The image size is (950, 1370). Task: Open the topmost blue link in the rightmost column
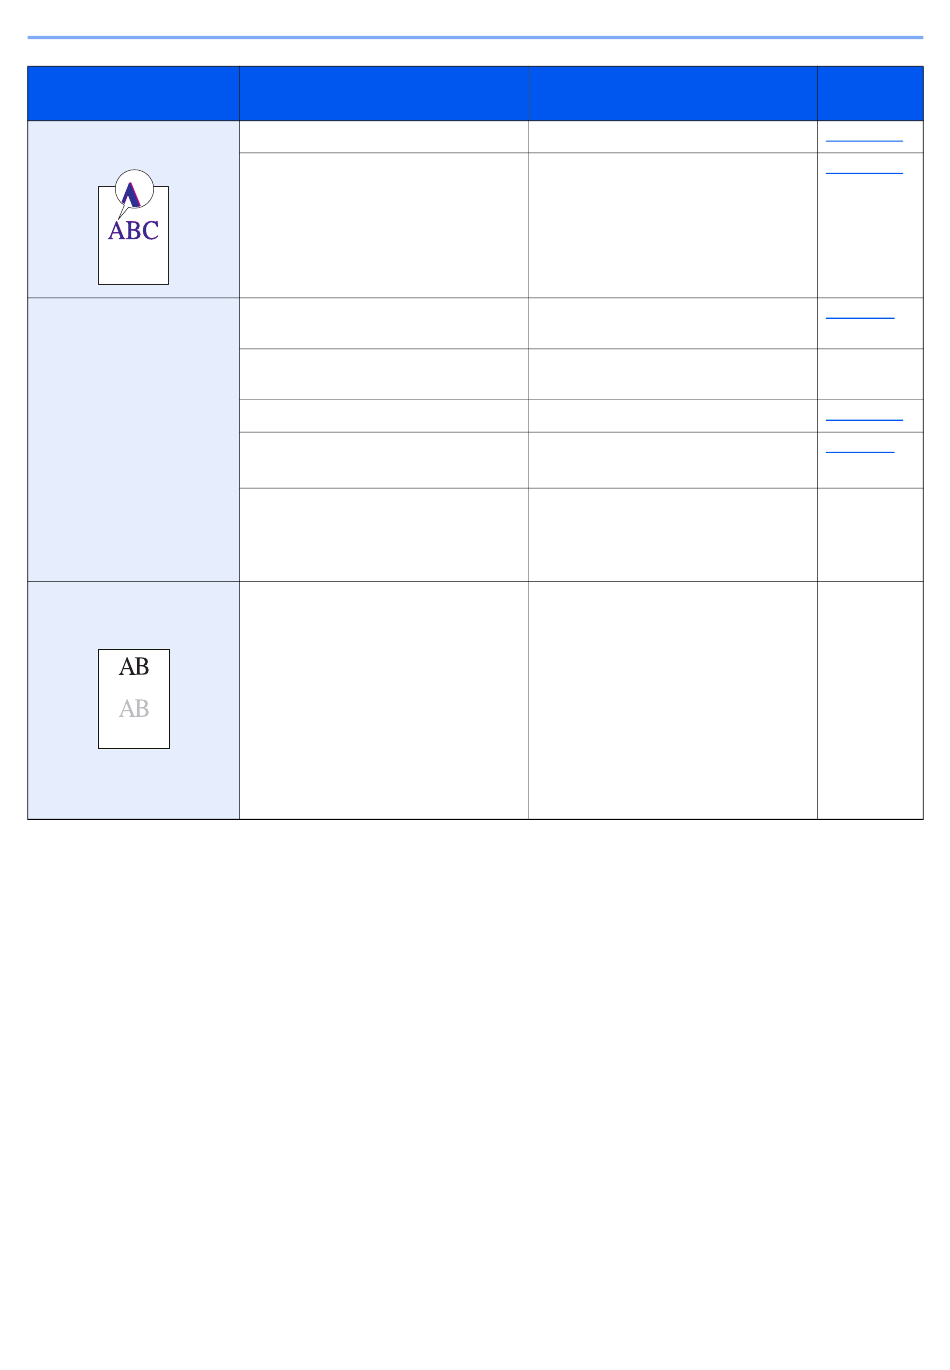864,141
